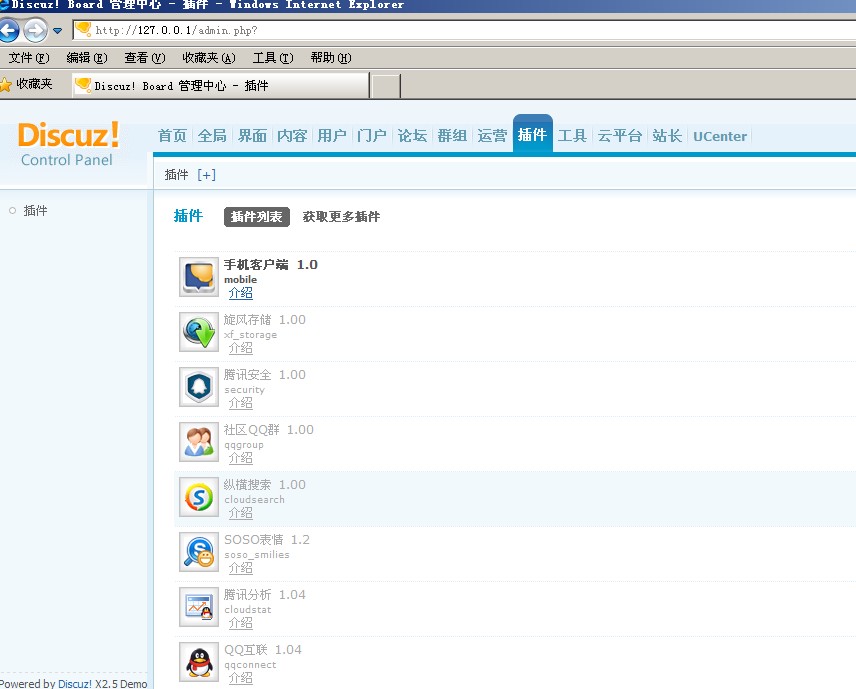Switch to the 插件列表 sub-tab
The image size is (856, 689).
click(x=257, y=217)
